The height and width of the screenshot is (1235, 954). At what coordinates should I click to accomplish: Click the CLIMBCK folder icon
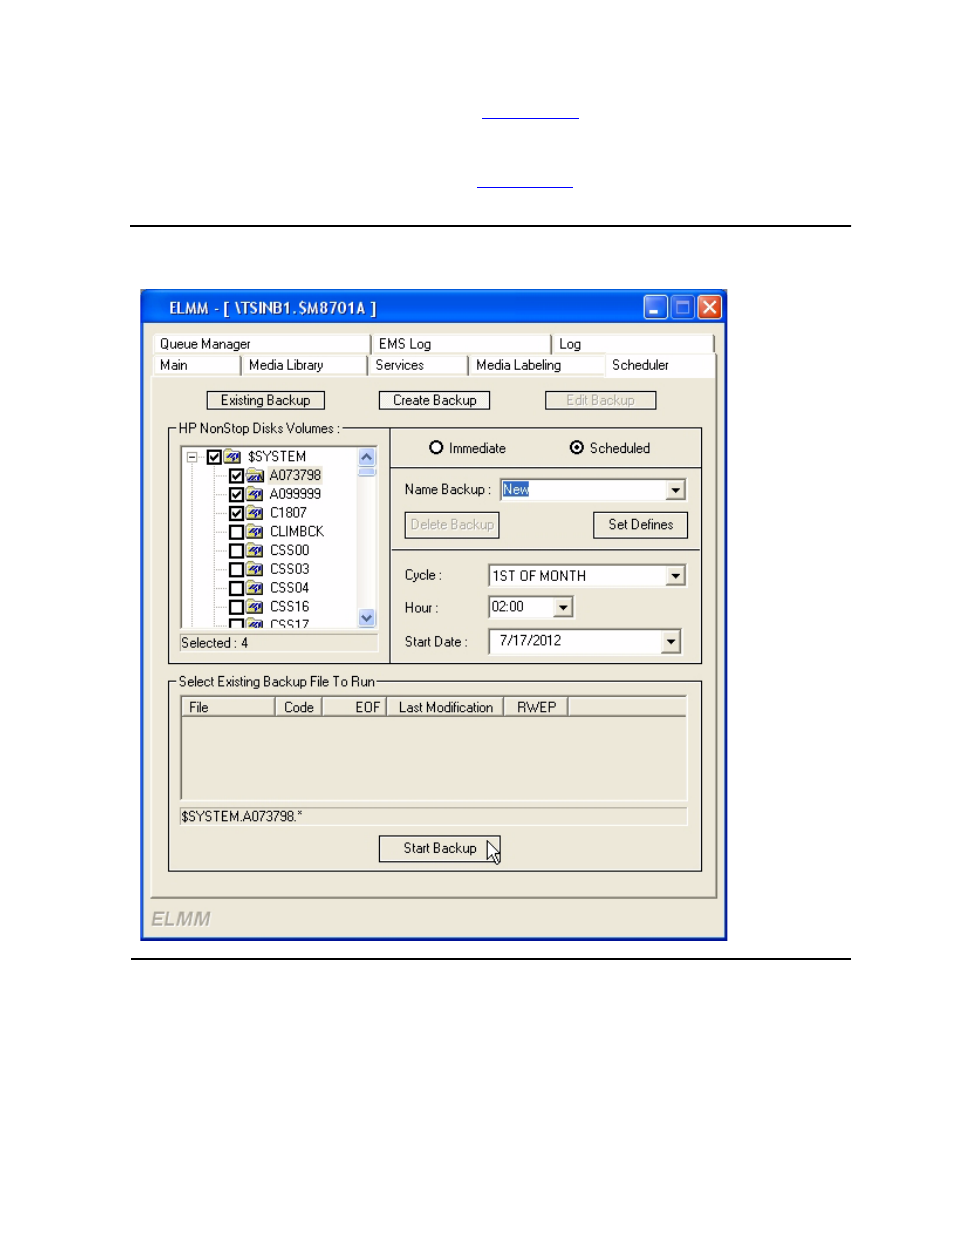point(255,532)
